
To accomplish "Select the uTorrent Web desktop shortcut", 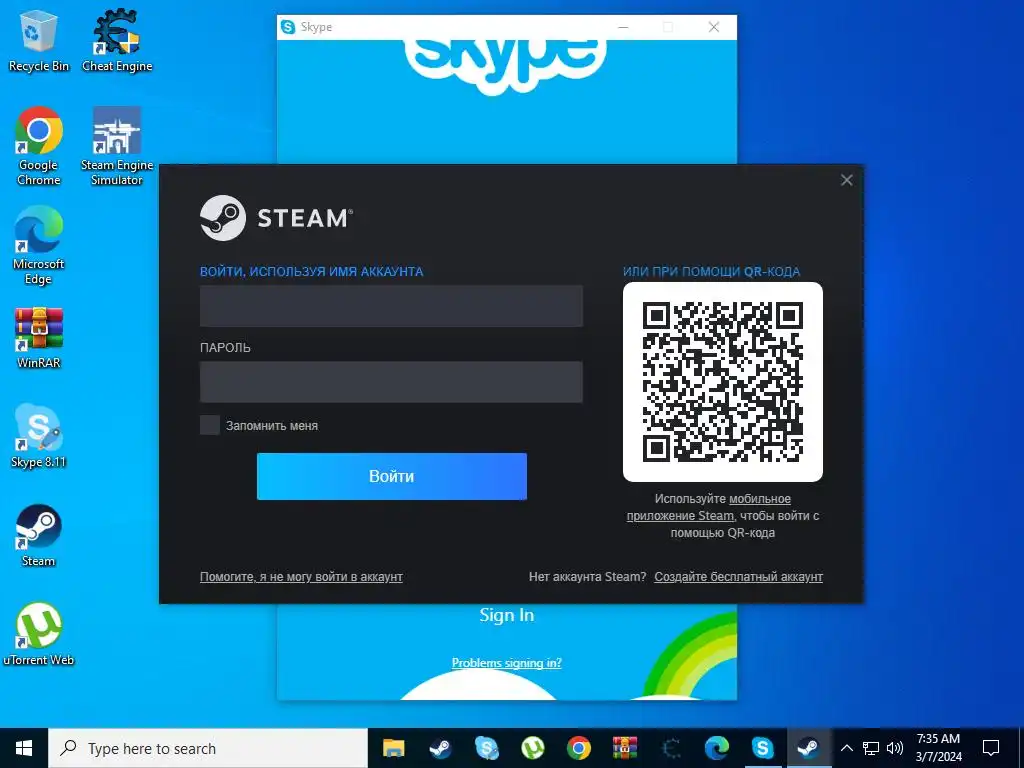I will [x=39, y=634].
